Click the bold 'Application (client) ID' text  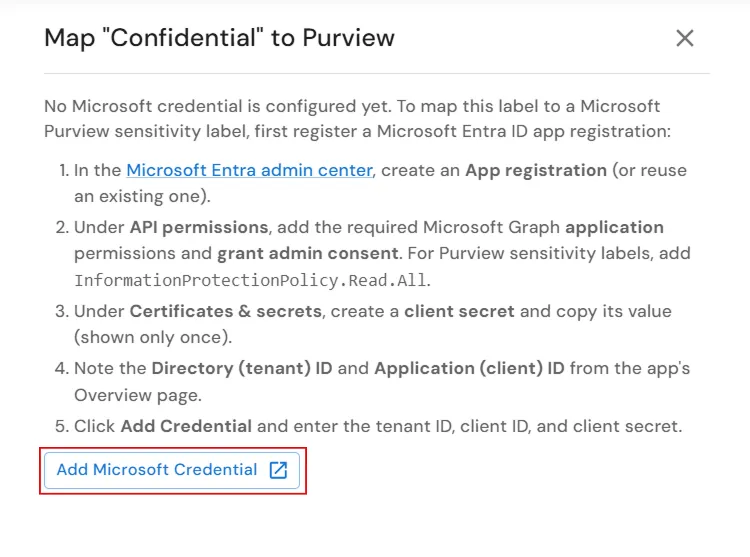point(469,368)
